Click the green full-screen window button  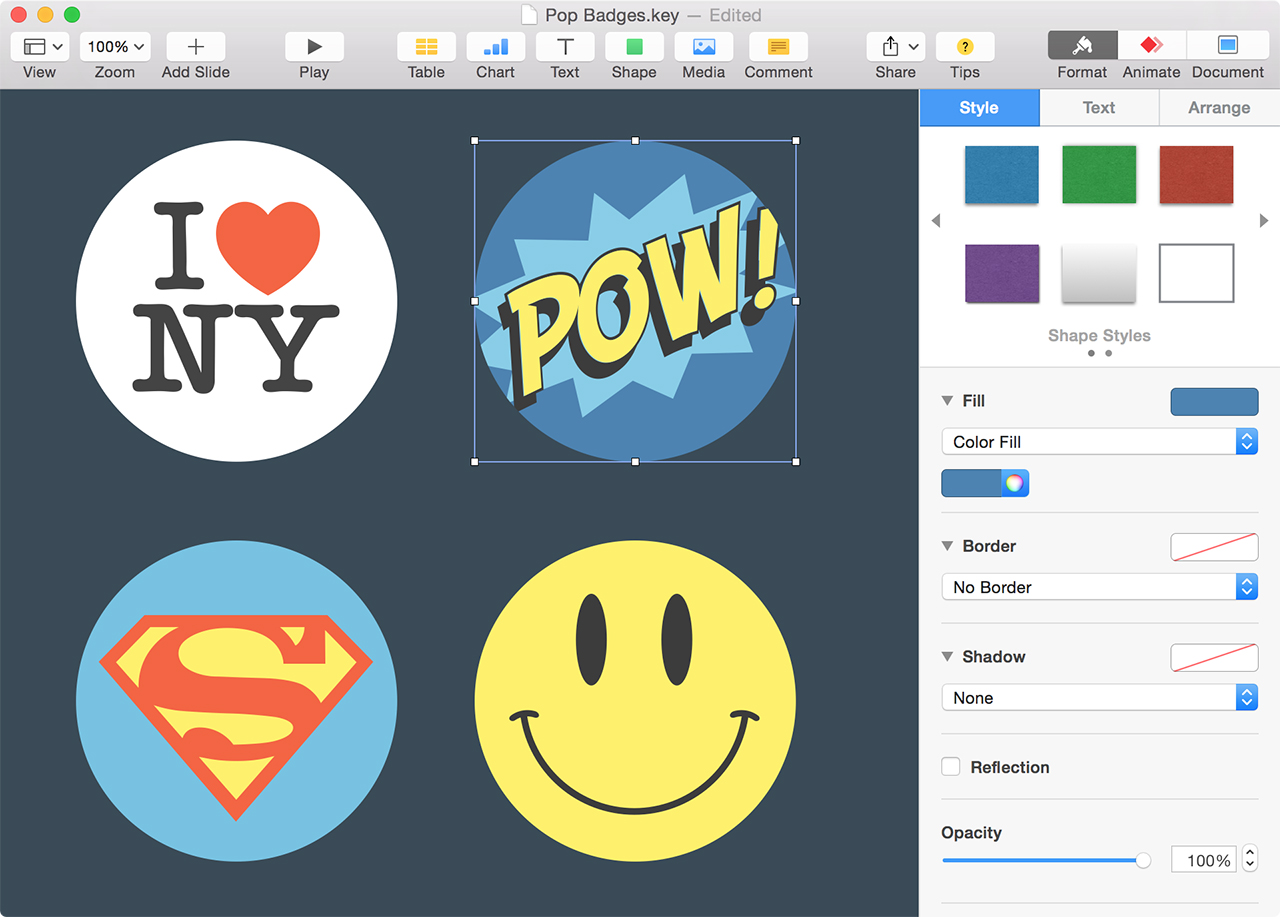71,15
